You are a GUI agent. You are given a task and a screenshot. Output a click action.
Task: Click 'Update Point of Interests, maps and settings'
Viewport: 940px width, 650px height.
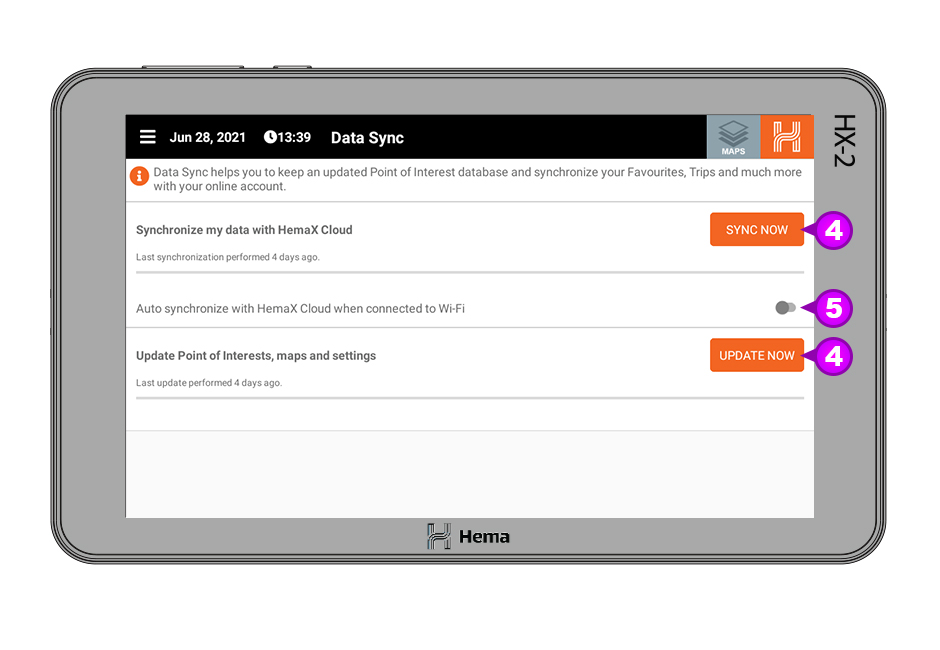256,356
